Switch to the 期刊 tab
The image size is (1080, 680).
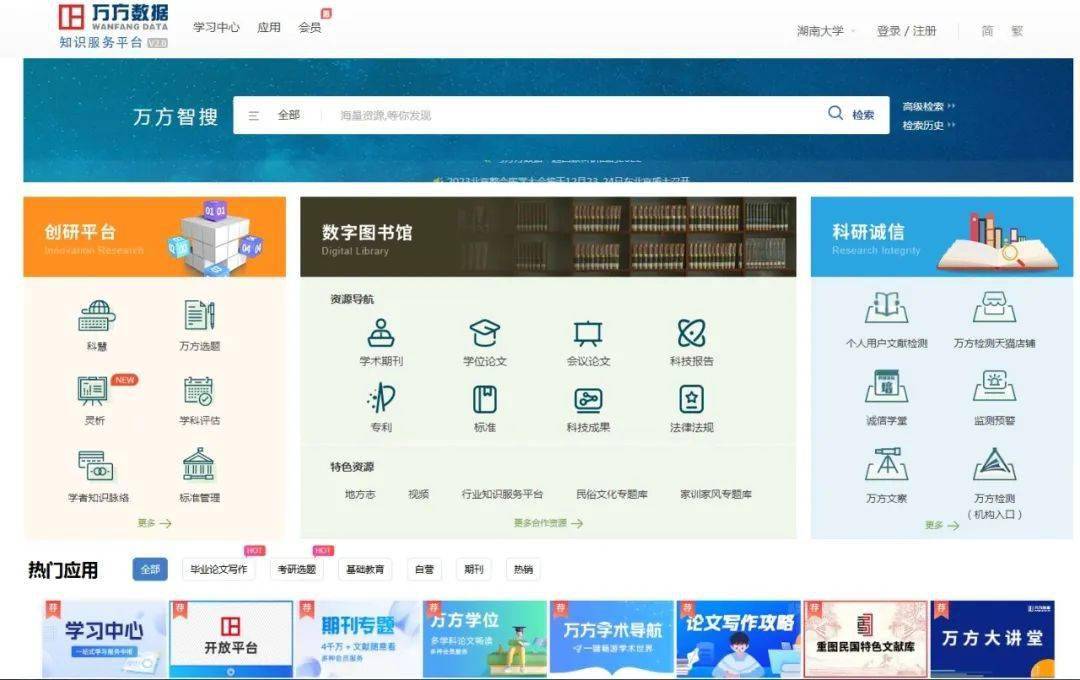click(474, 569)
